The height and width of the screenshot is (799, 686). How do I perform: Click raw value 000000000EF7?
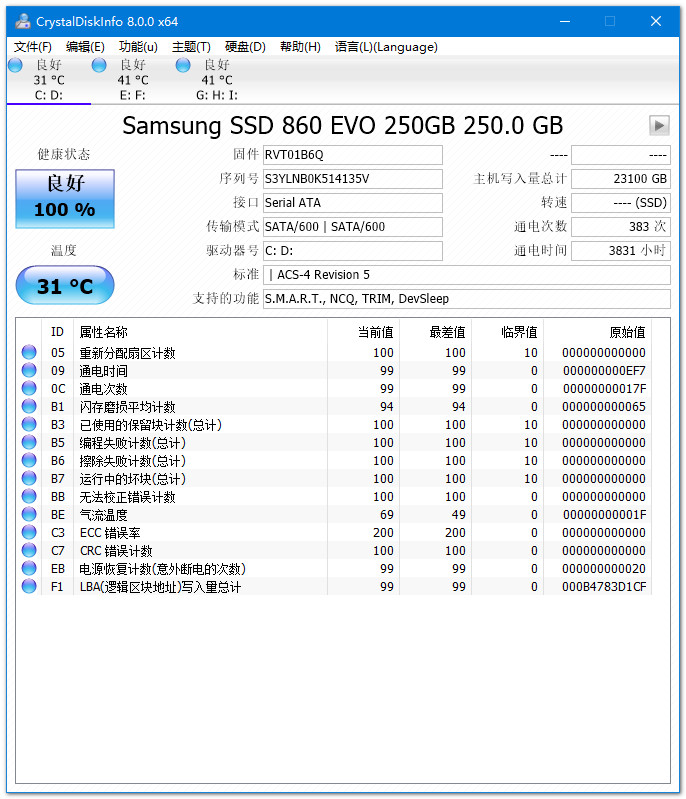click(604, 371)
